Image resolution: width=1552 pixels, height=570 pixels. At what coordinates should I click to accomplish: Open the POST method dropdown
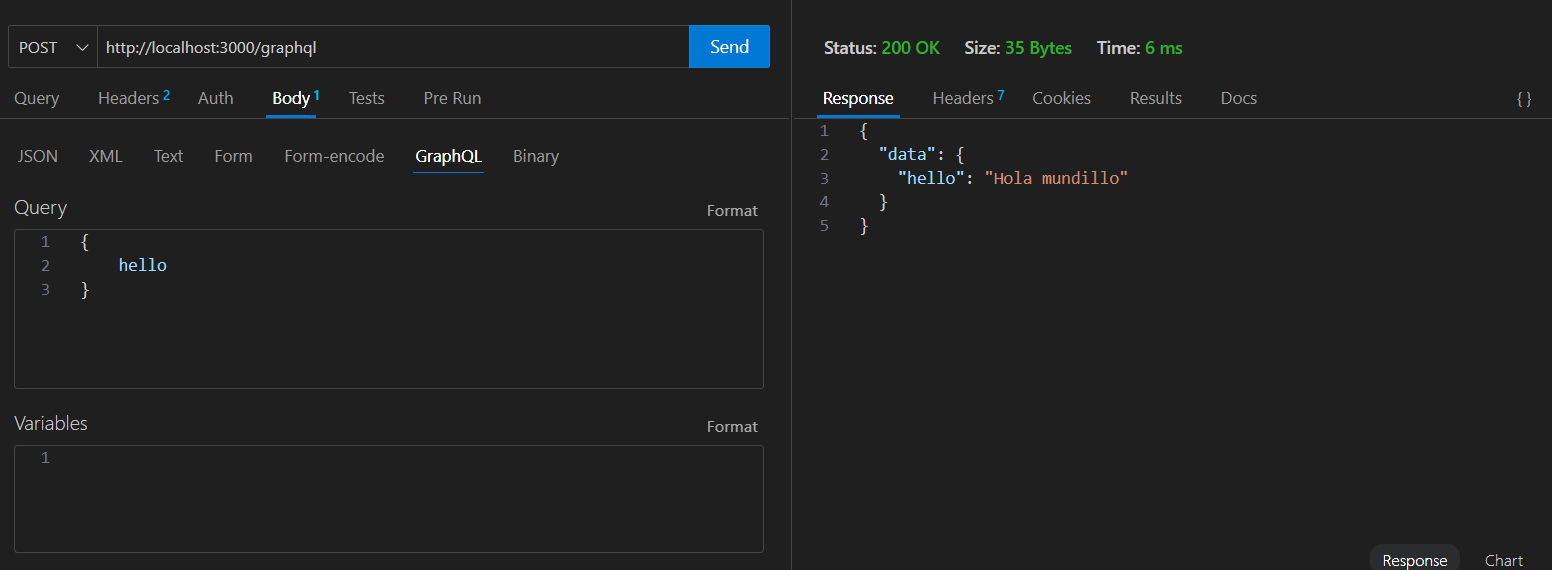click(53, 47)
